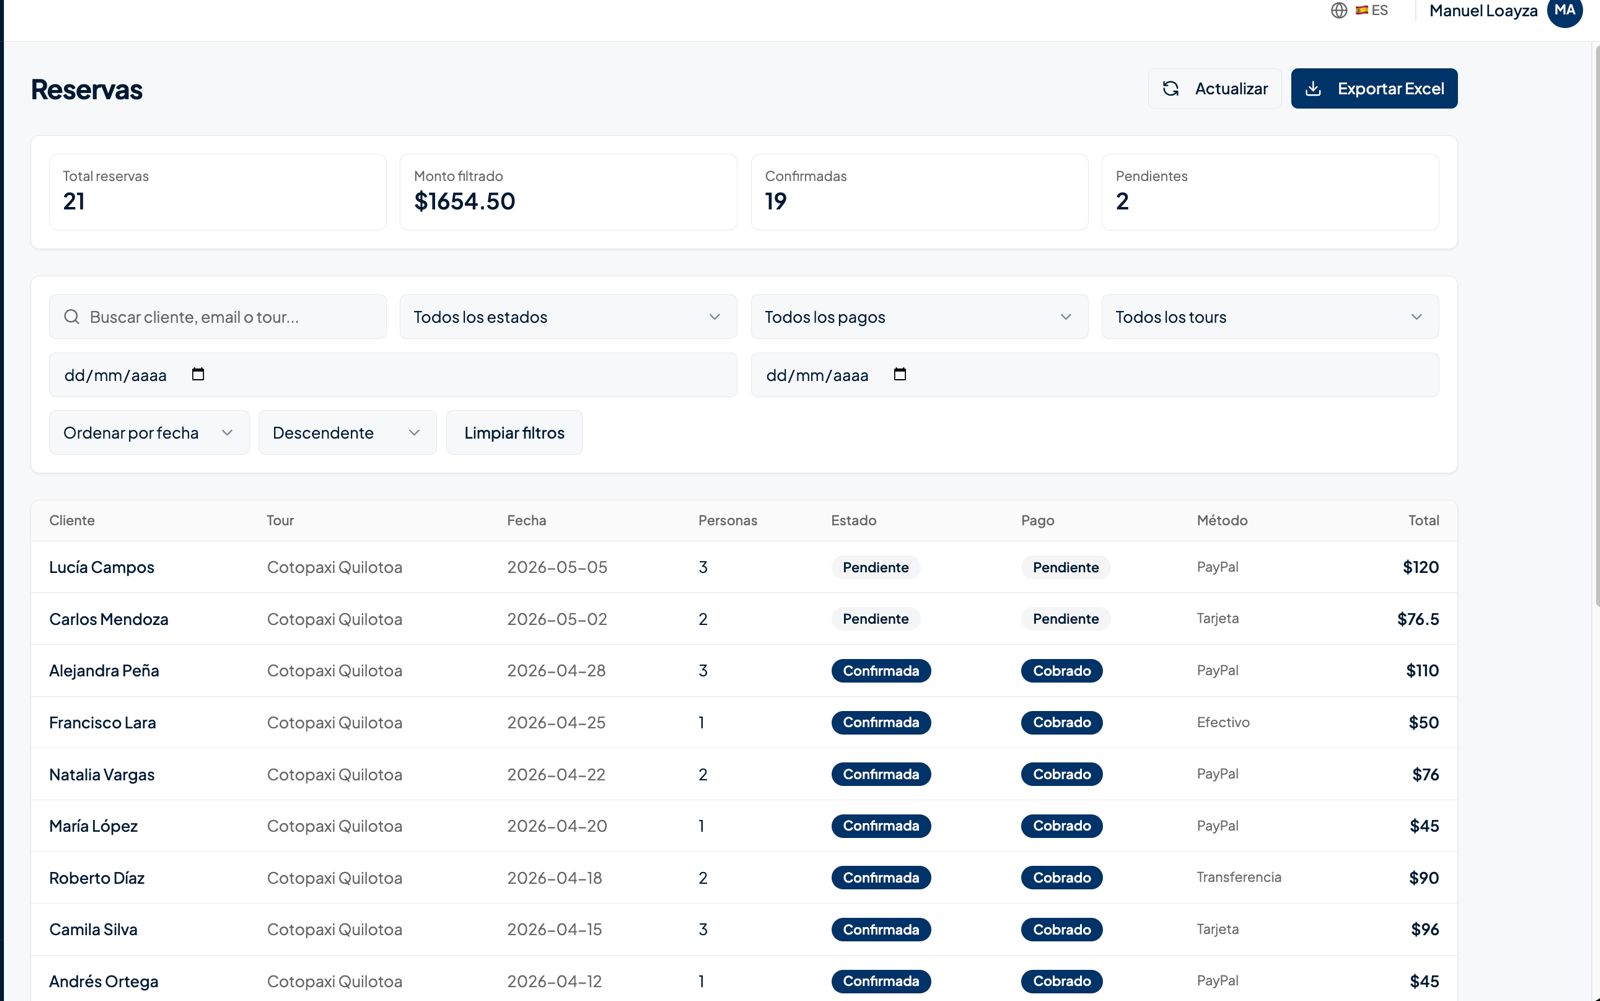This screenshot has width=1600, height=1001.
Task: Click the search magnifier icon
Action: pos(72,317)
